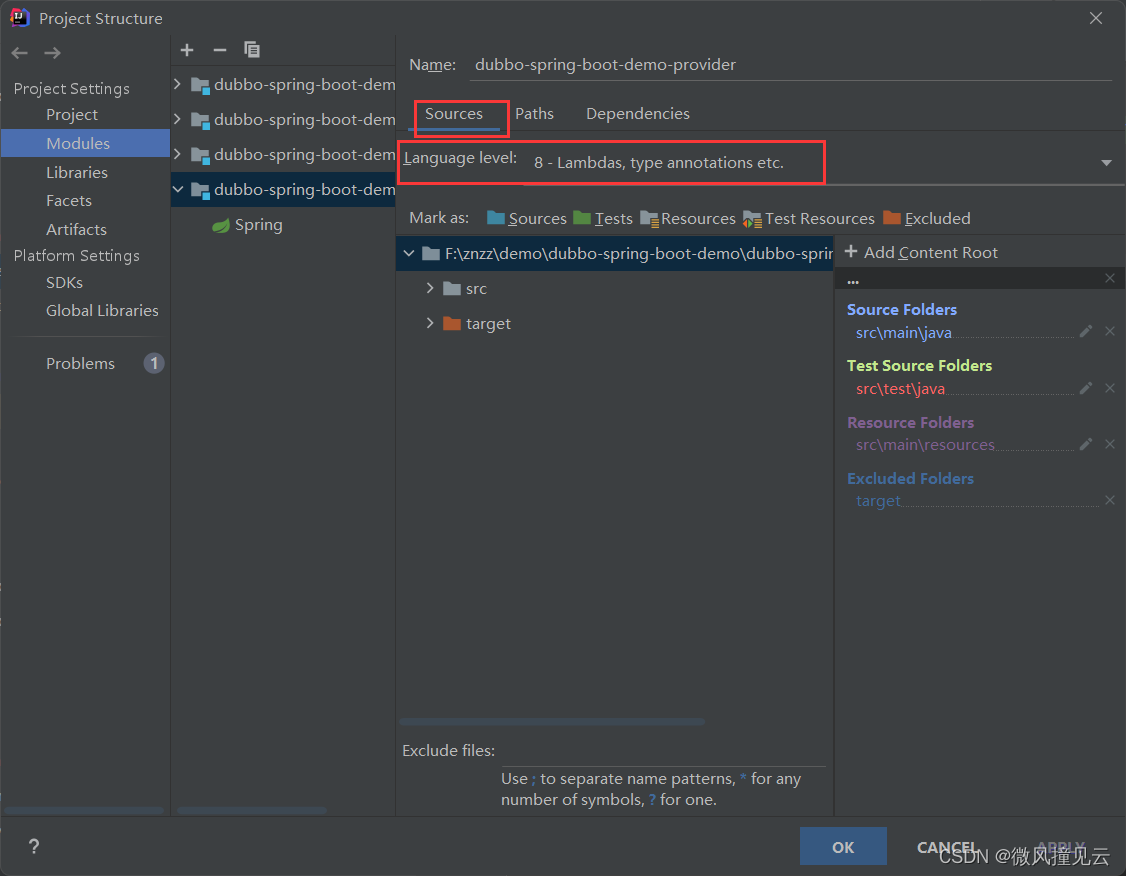This screenshot has height=876, width=1126.
Task: Remove src\test\java from Test Source Folders
Action: (1110, 388)
